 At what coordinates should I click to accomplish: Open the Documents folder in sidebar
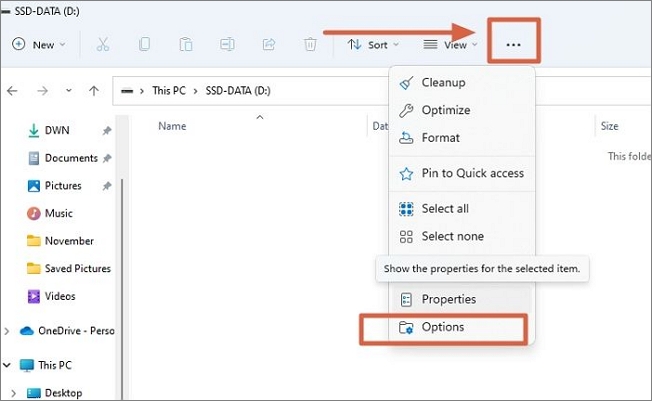71,158
